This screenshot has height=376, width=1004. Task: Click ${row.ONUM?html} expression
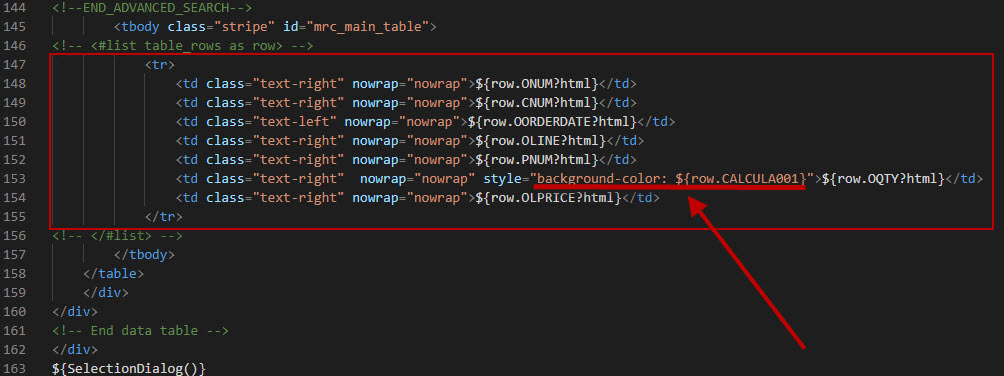(x=537, y=84)
